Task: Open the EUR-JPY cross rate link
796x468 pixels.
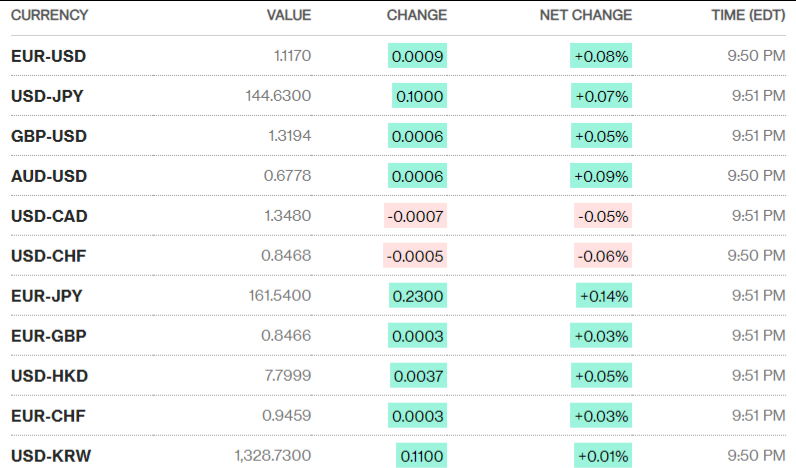Action: click(x=47, y=296)
